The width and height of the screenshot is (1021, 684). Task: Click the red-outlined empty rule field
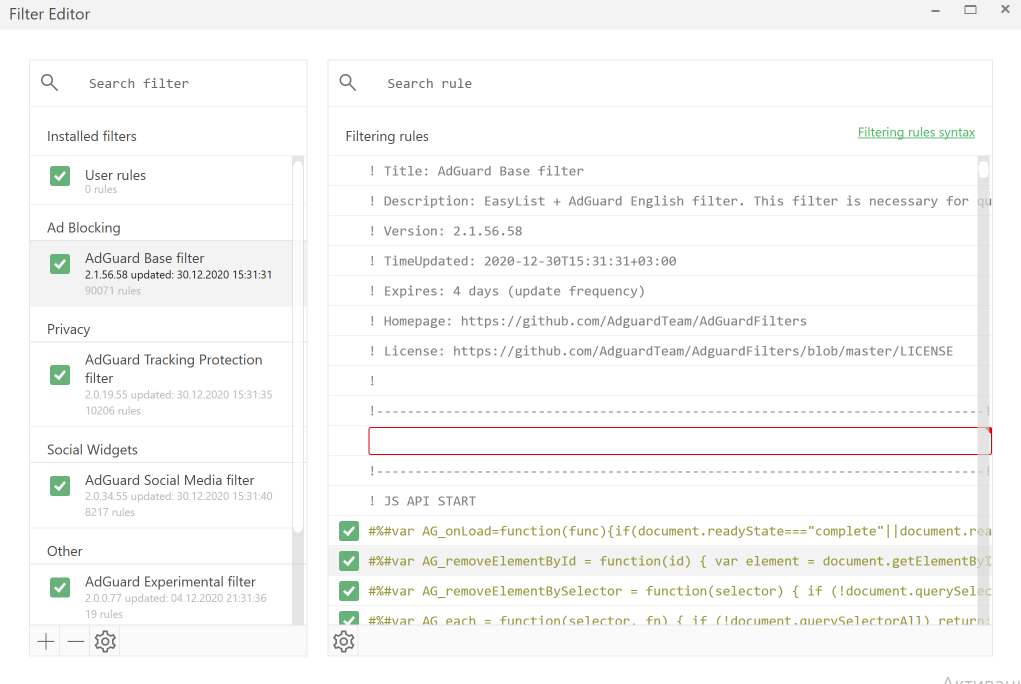point(679,441)
